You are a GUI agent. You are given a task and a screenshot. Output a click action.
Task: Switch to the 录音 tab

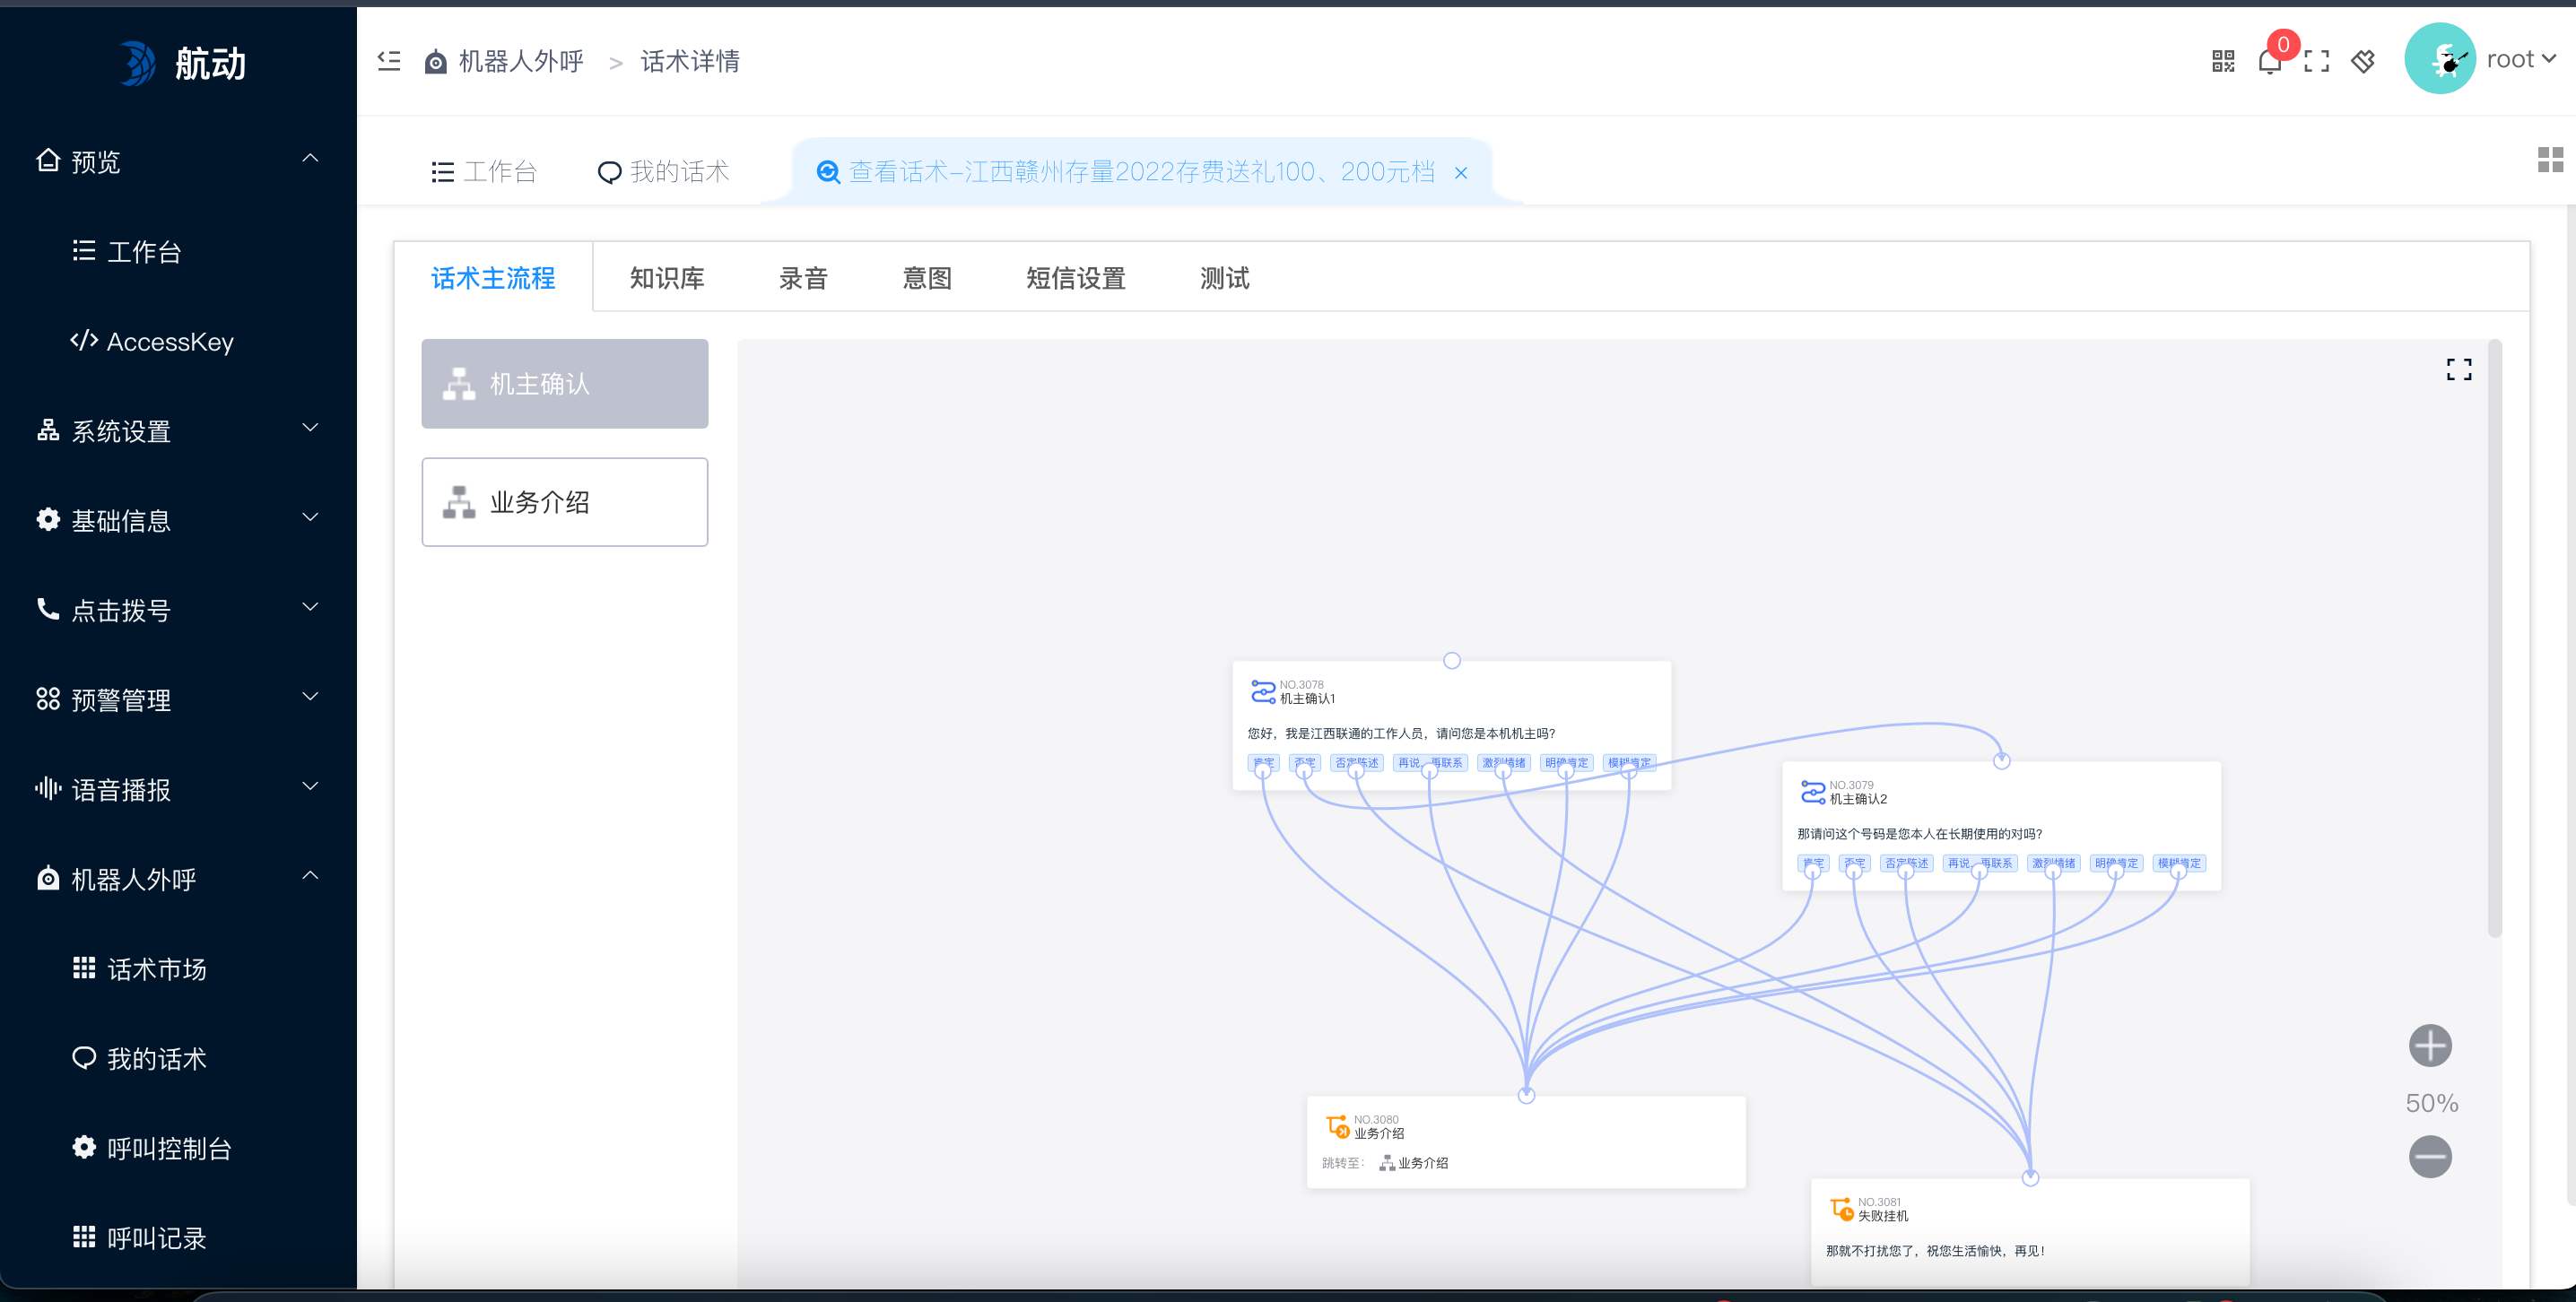pos(803,278)
